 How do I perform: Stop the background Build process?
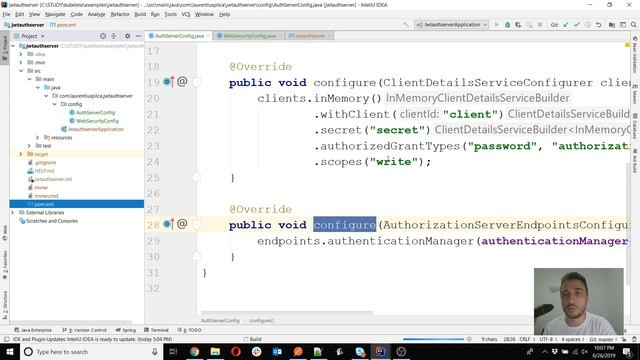pos(469,339)
